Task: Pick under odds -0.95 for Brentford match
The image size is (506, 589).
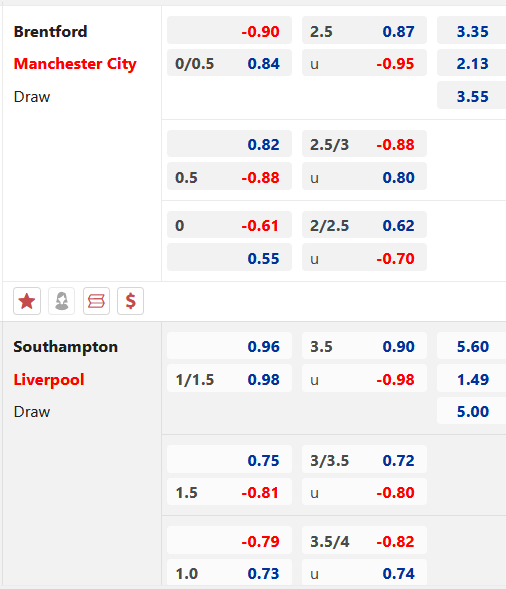Action: click(x=364, y=63)
